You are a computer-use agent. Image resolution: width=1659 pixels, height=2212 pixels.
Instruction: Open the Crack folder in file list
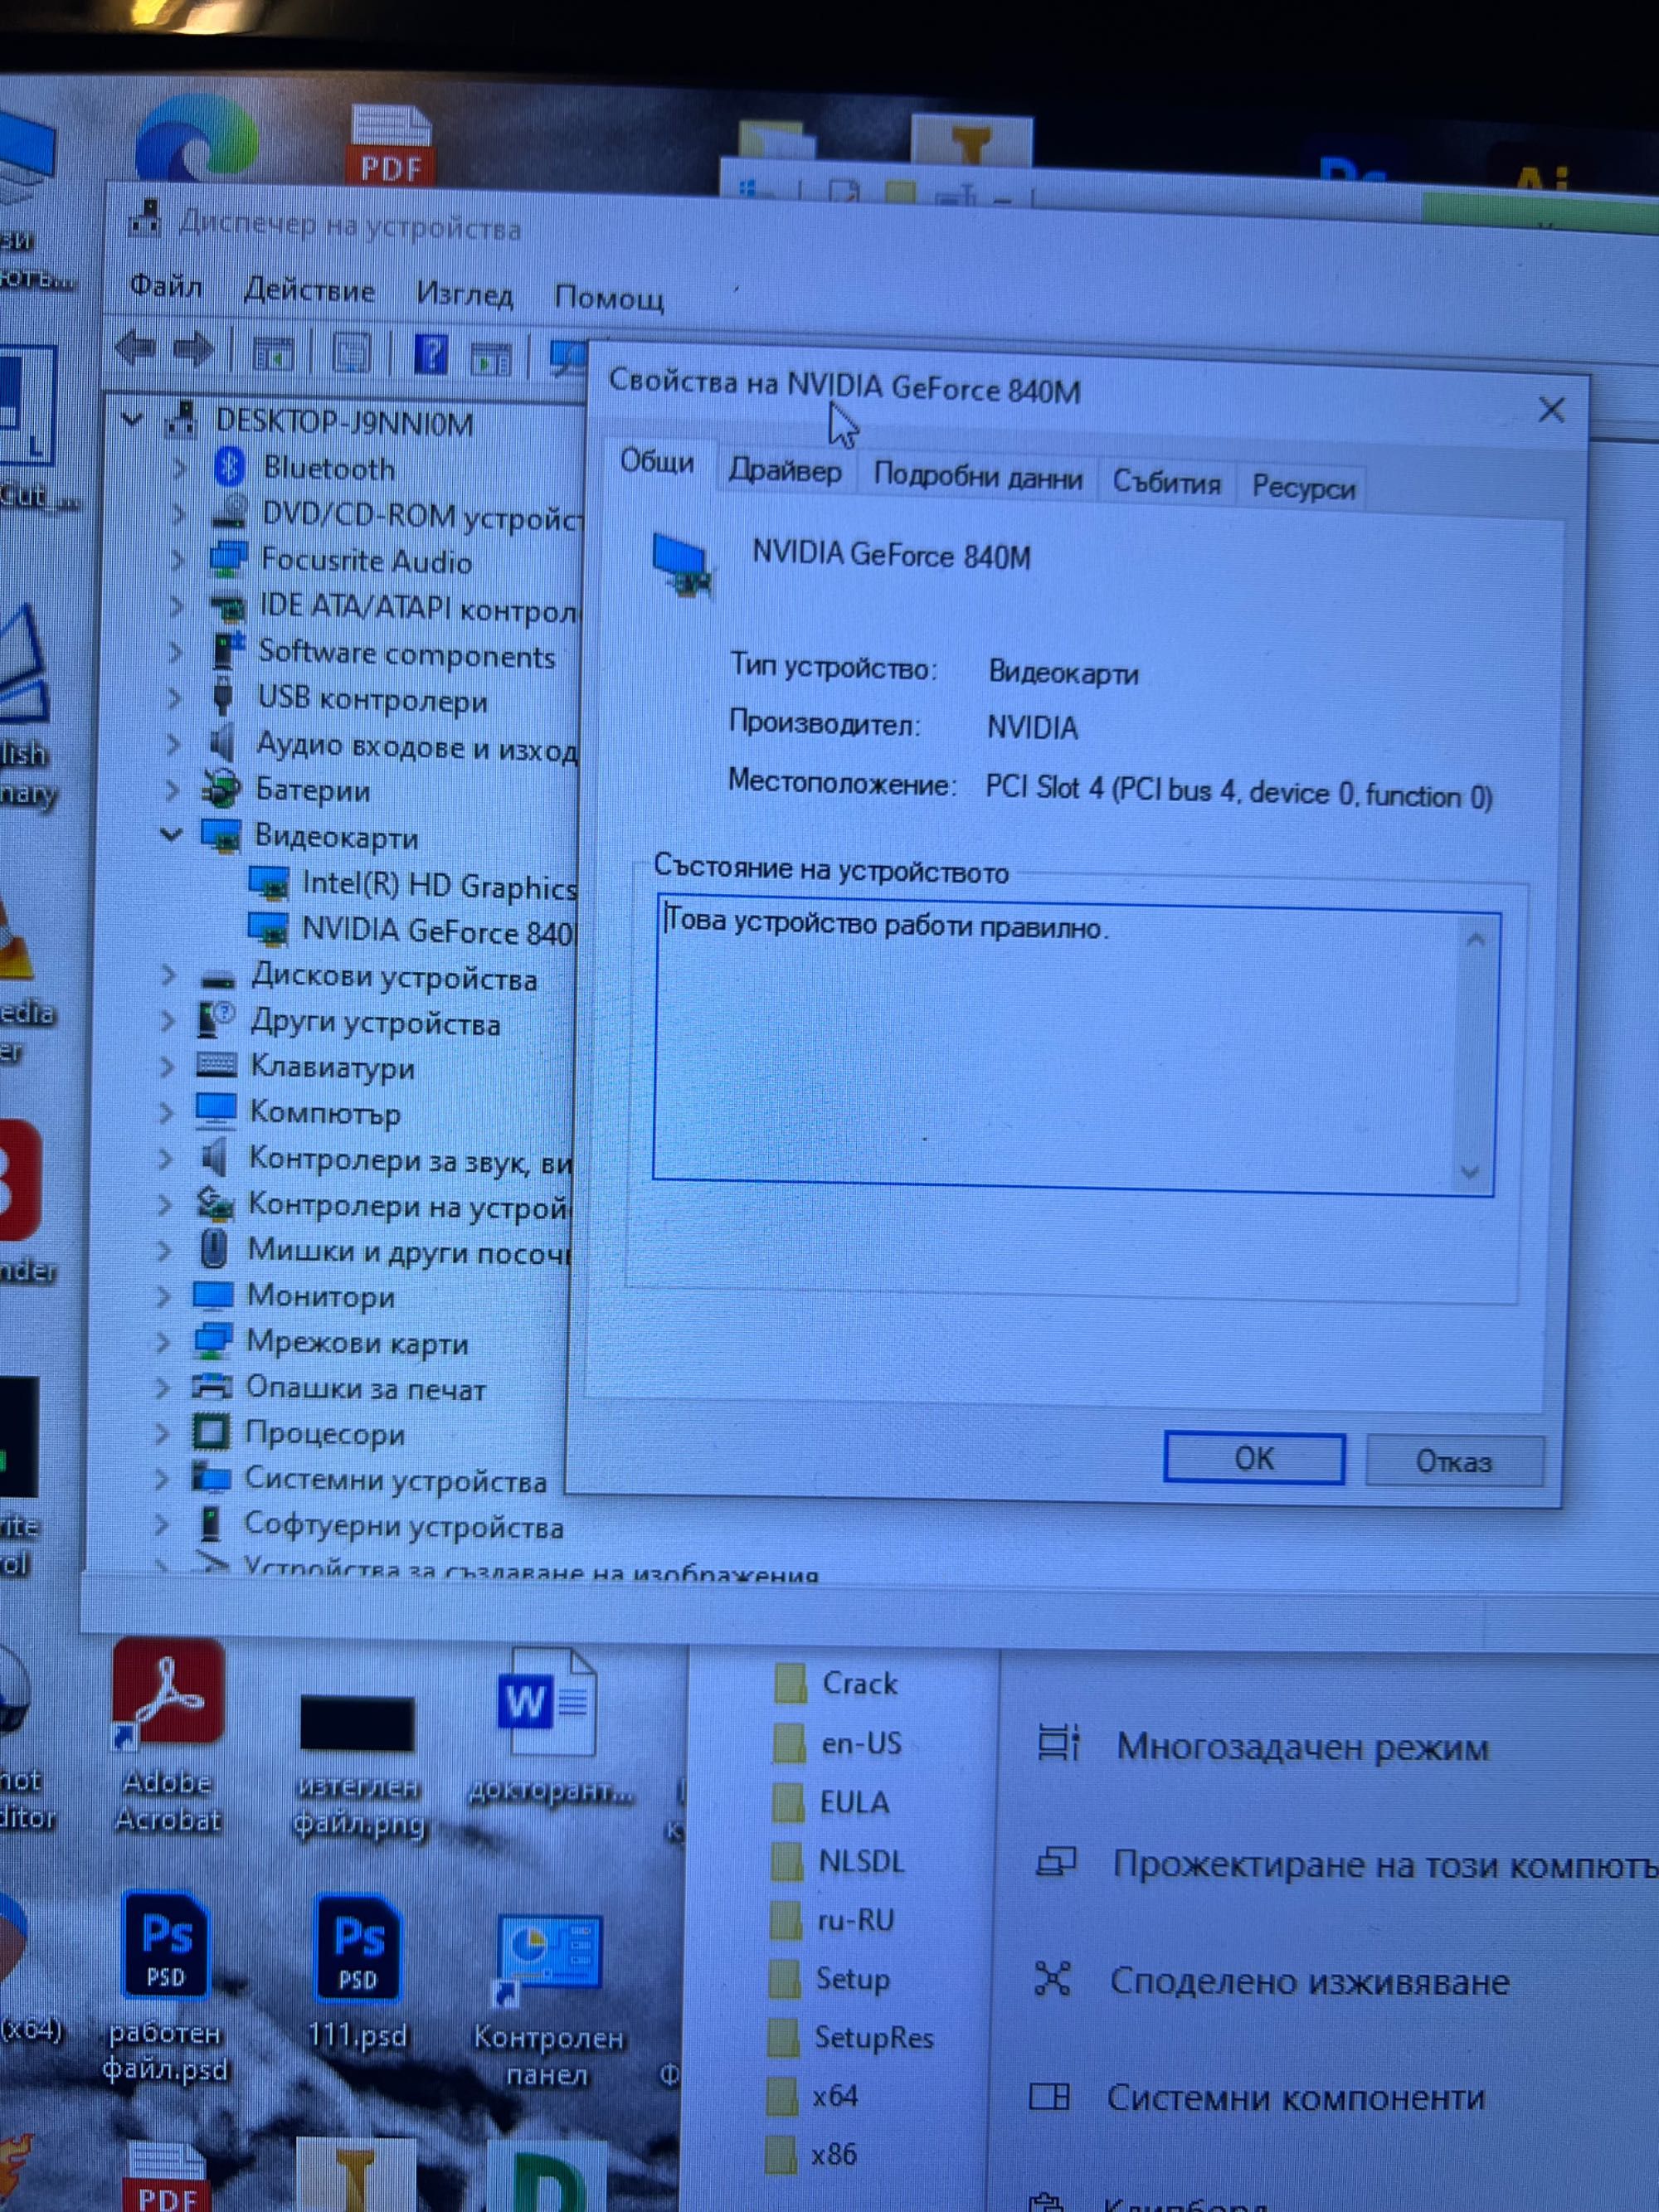coord(836,1683)
